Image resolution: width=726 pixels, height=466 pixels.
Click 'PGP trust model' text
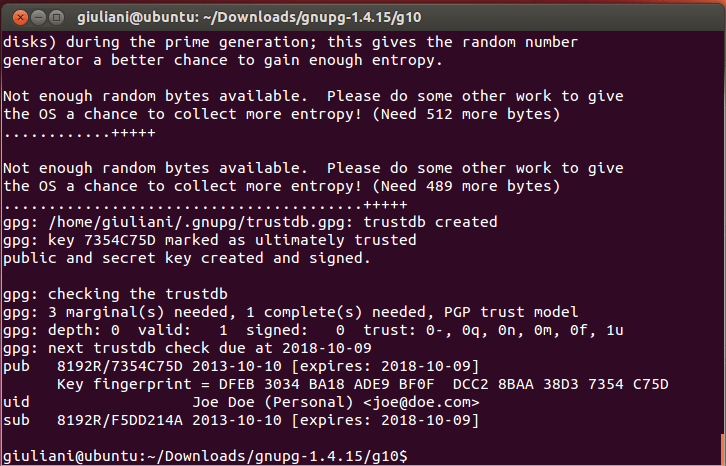(511, 312)
